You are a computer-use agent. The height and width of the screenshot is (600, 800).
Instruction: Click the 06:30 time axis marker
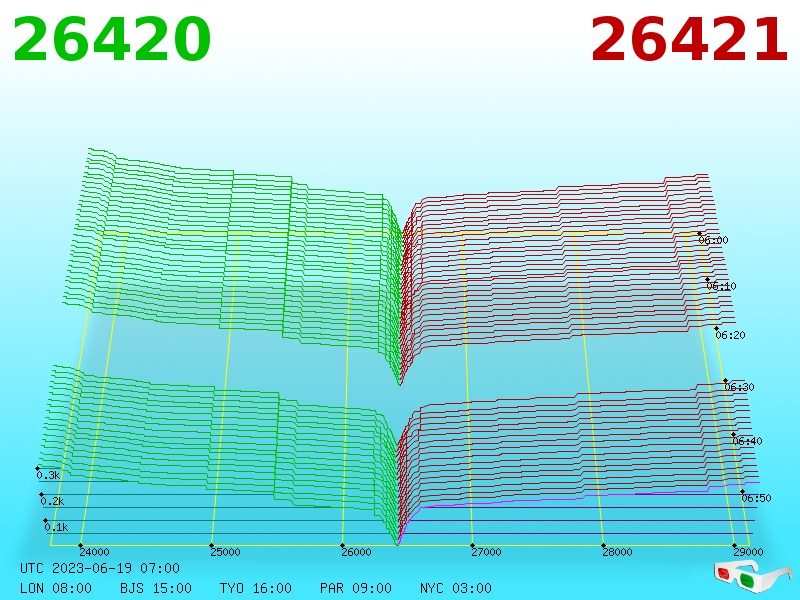pyautogui.click(x=739, y=387)
